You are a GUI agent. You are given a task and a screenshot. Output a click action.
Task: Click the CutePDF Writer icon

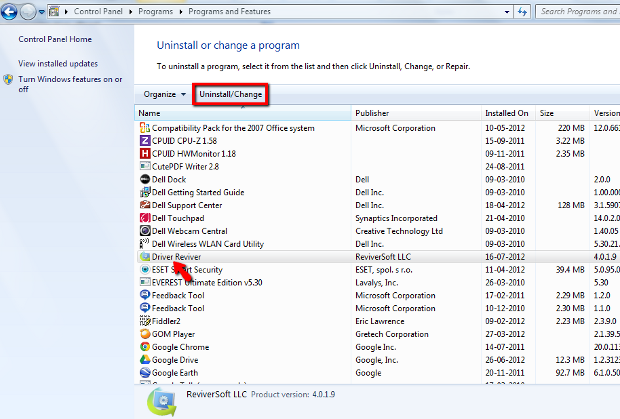click(145, 166)
